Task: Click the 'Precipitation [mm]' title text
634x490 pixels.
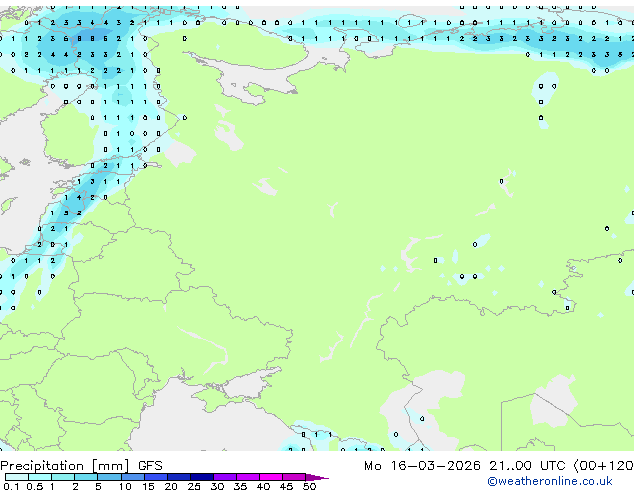Action: coord(65,466)
